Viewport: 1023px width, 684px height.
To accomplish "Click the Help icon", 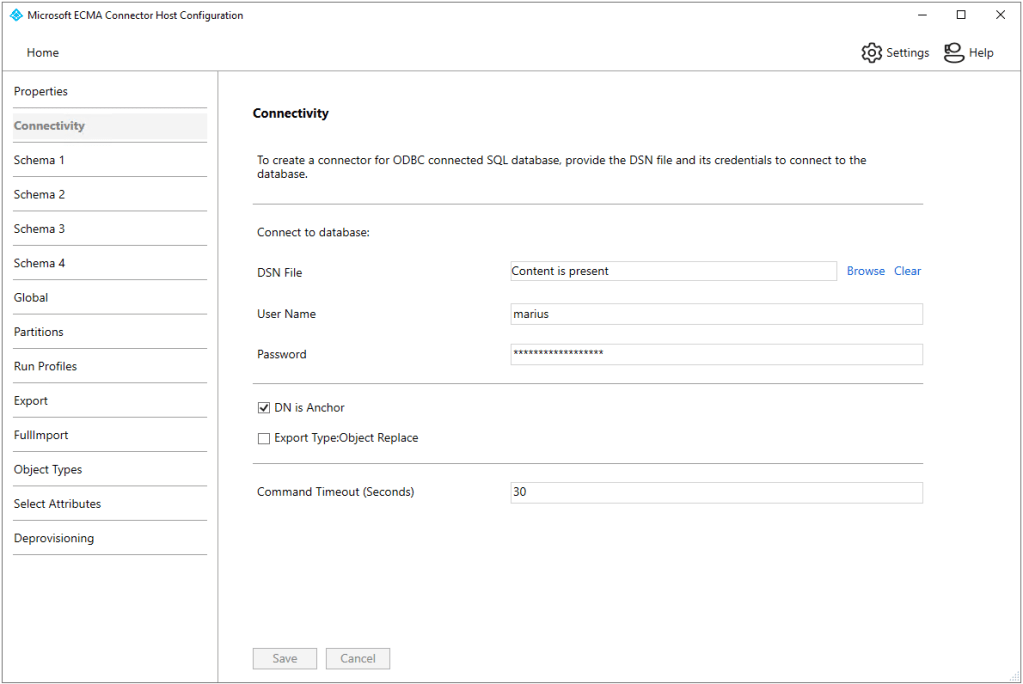I will click(x=954, y=53).
